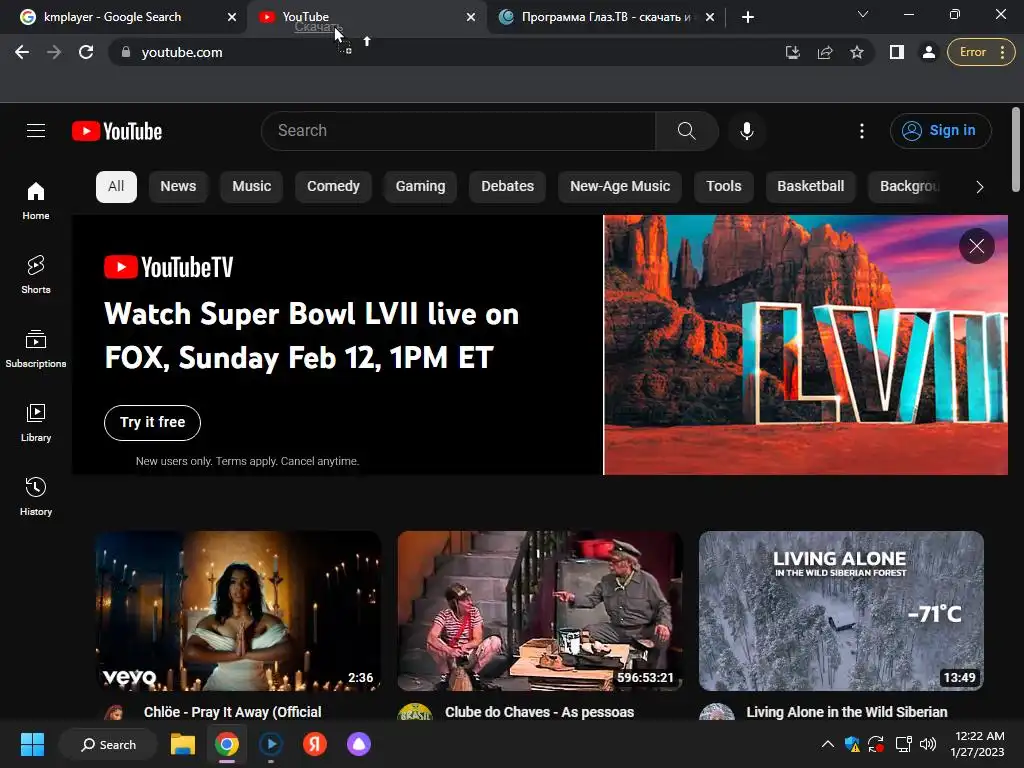Click the install app icon in address bar

[x=792, y=52]
